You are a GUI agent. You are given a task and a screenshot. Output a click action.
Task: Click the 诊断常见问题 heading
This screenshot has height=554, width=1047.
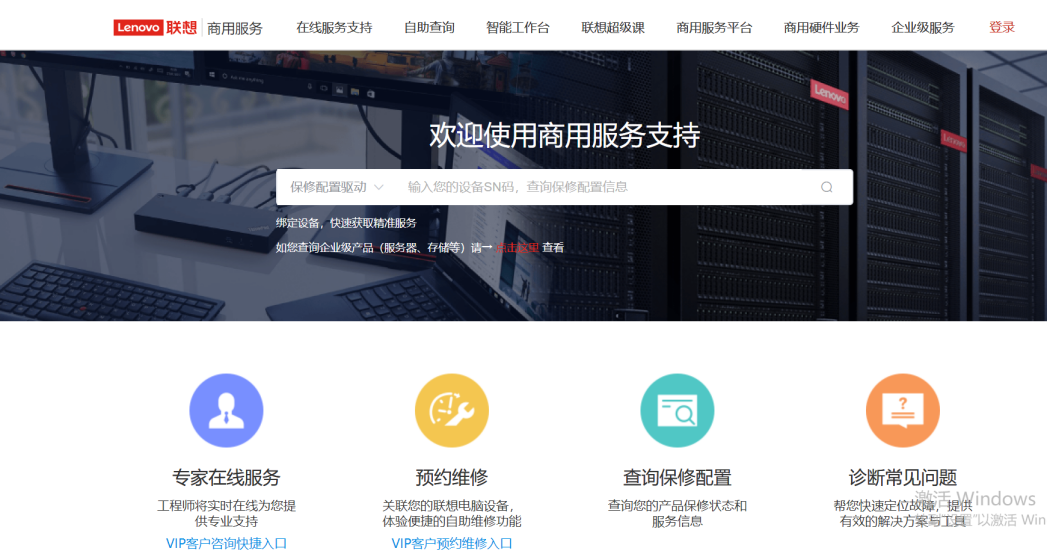coord(903,477)
